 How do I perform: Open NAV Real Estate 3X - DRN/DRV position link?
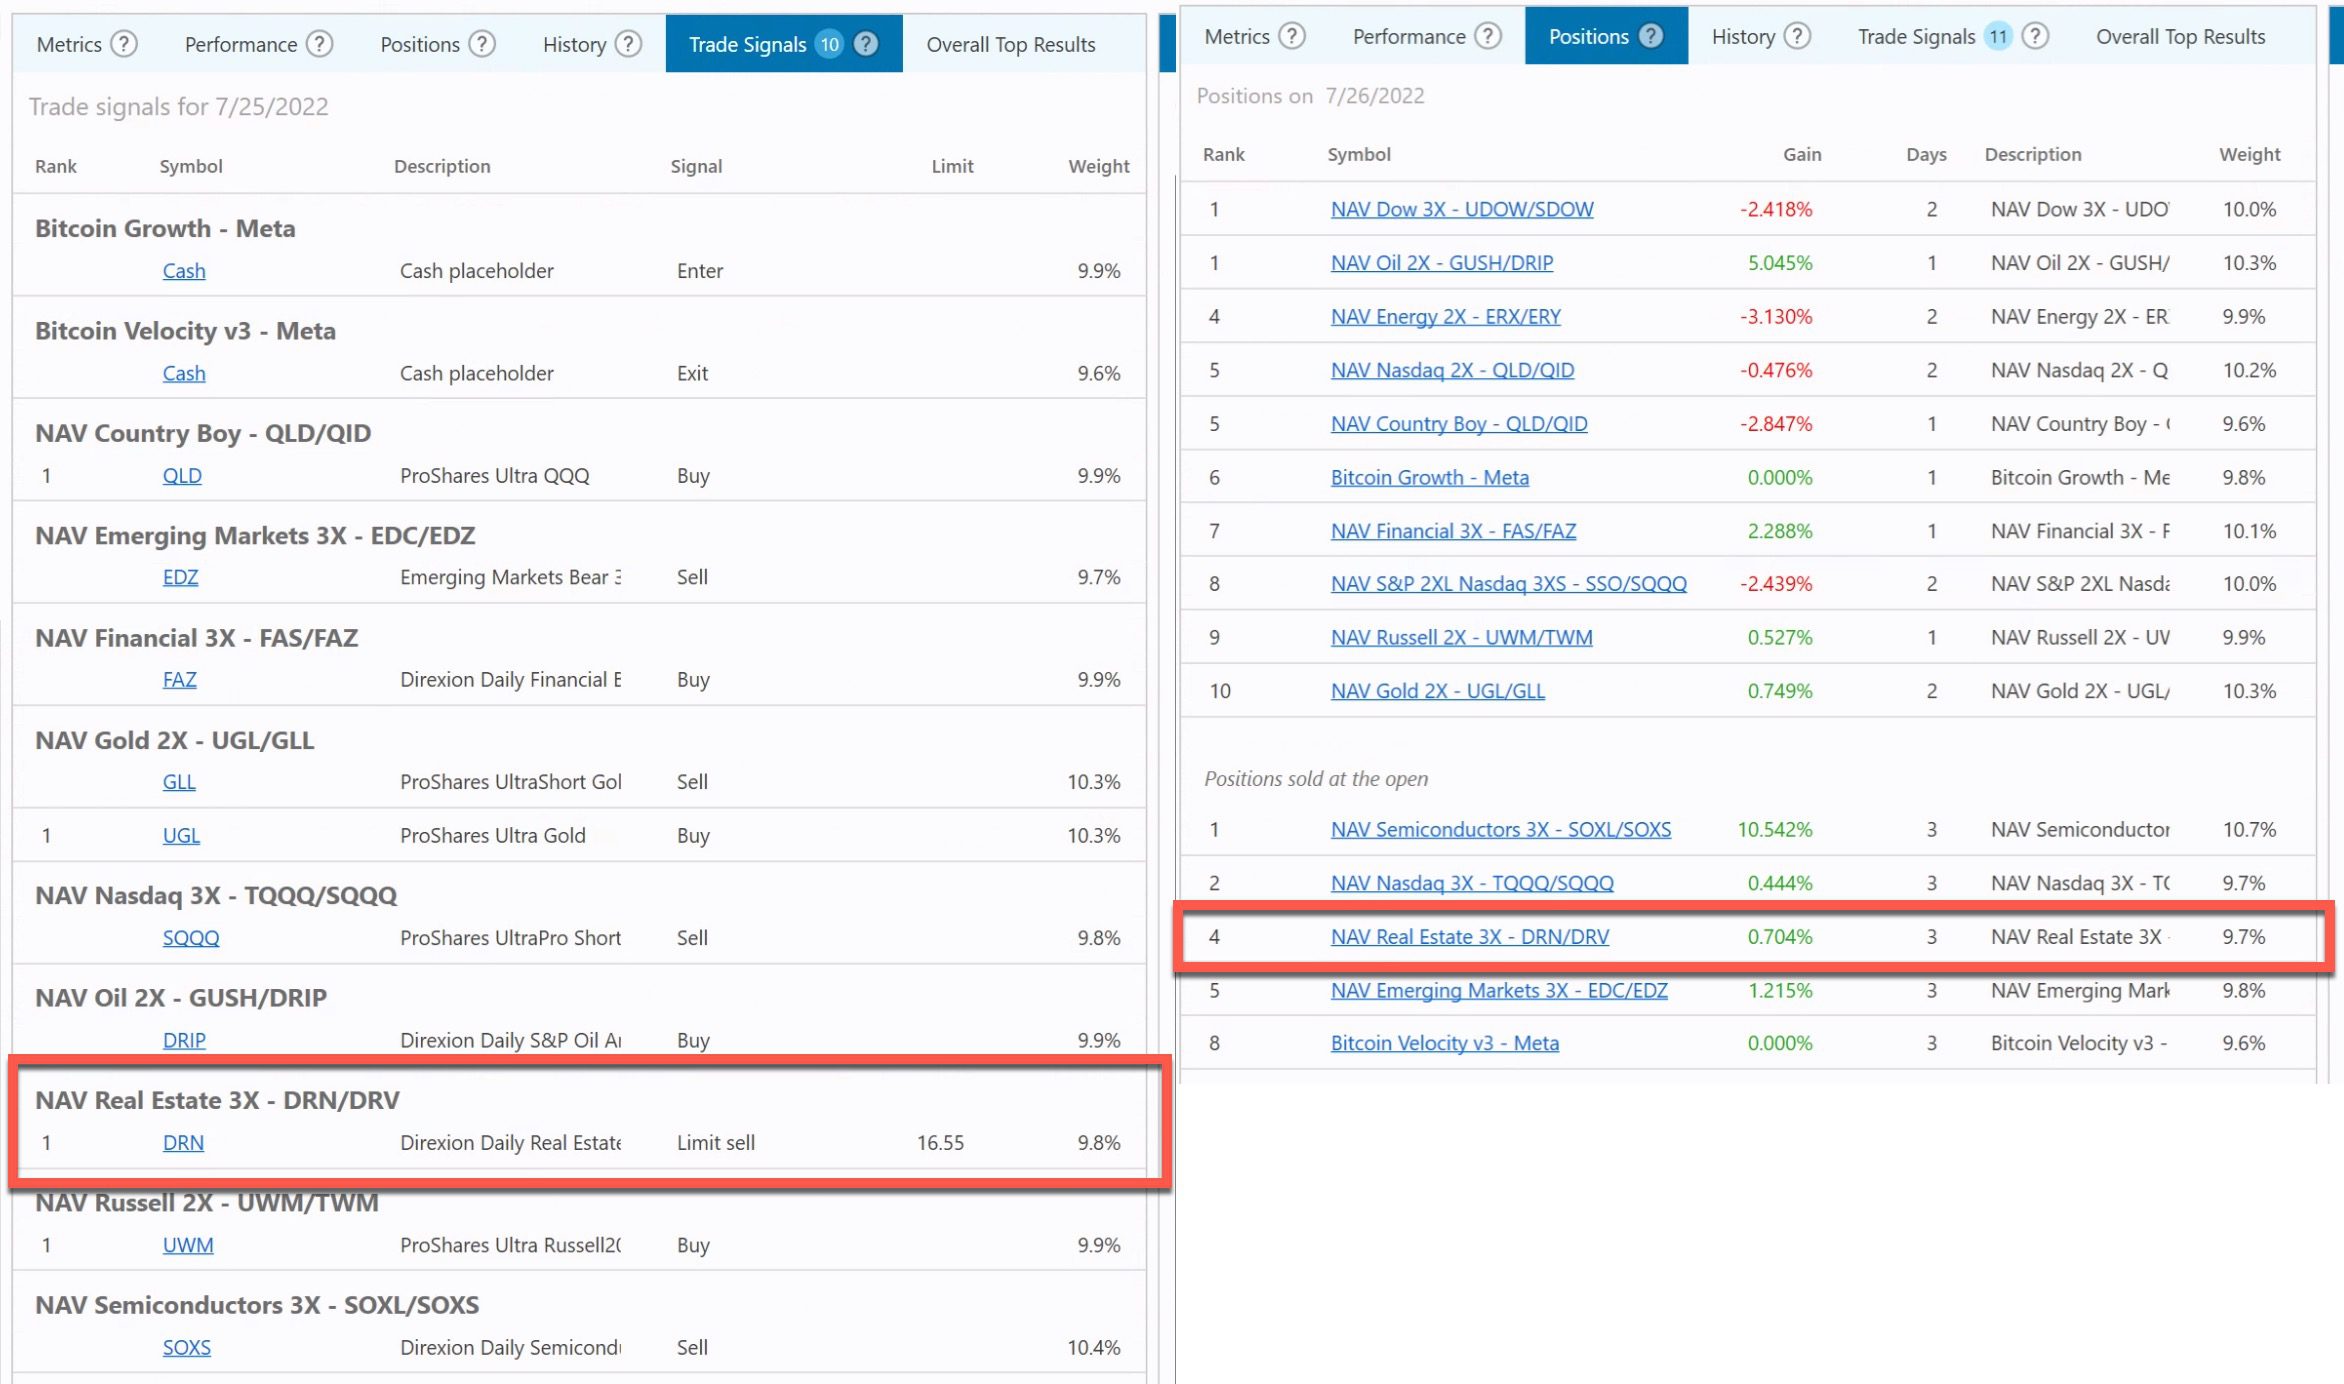coord(1469,937)
